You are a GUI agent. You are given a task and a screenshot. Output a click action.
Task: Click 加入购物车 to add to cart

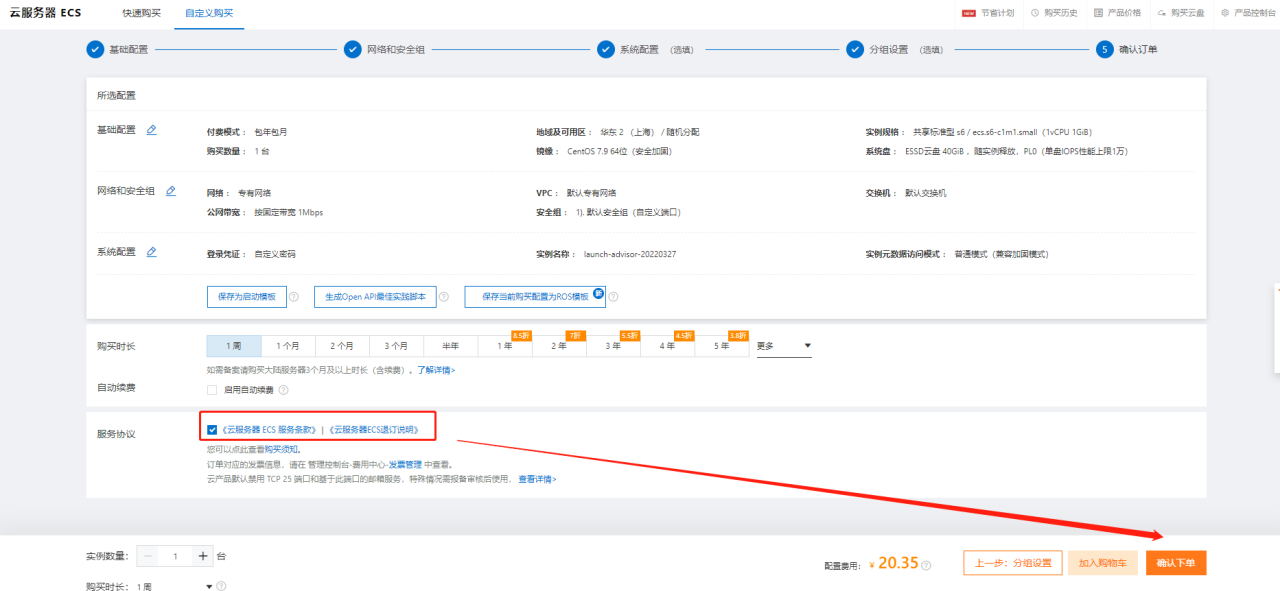click(1102, 562)
